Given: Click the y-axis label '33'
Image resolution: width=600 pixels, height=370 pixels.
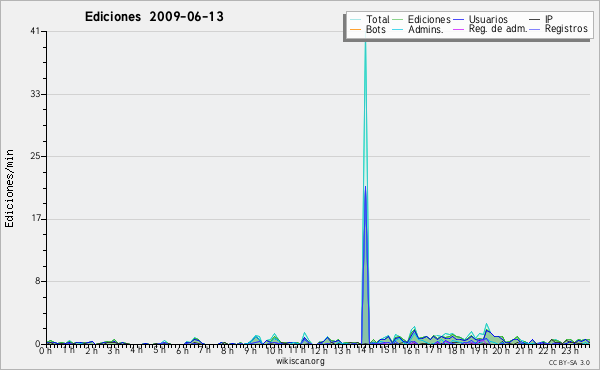Looking at the screenshot, I should [x=35, y=94].
